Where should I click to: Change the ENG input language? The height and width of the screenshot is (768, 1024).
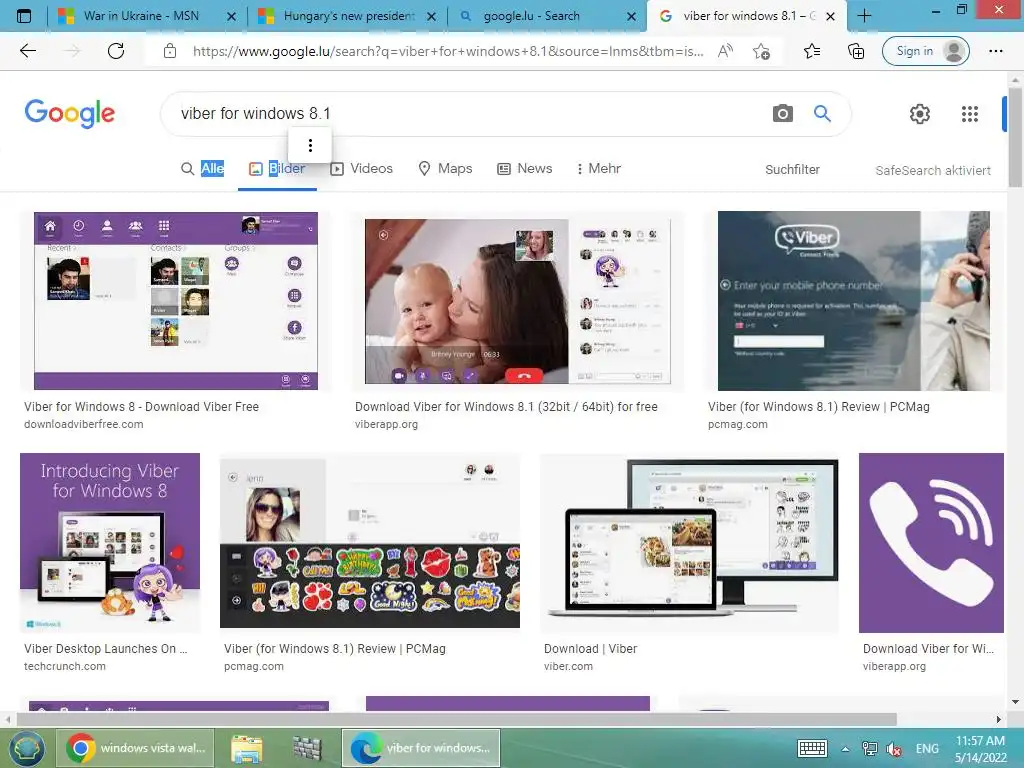[x=927, y=748]
